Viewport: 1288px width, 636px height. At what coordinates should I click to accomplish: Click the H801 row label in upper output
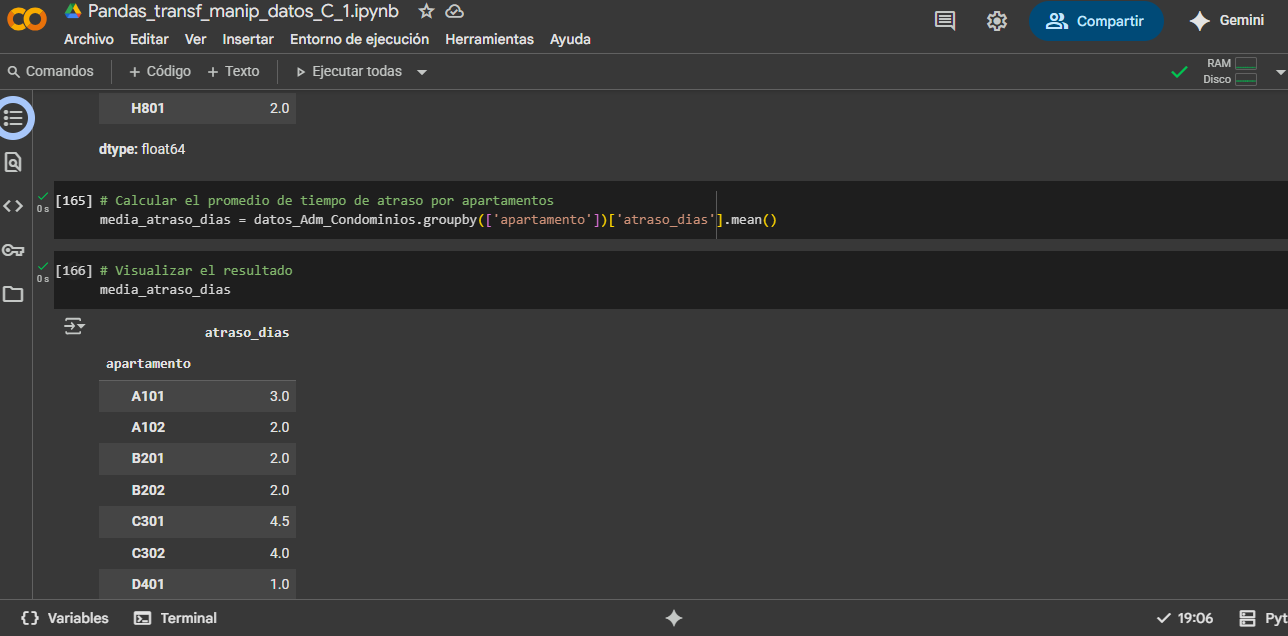click(148, 108)
